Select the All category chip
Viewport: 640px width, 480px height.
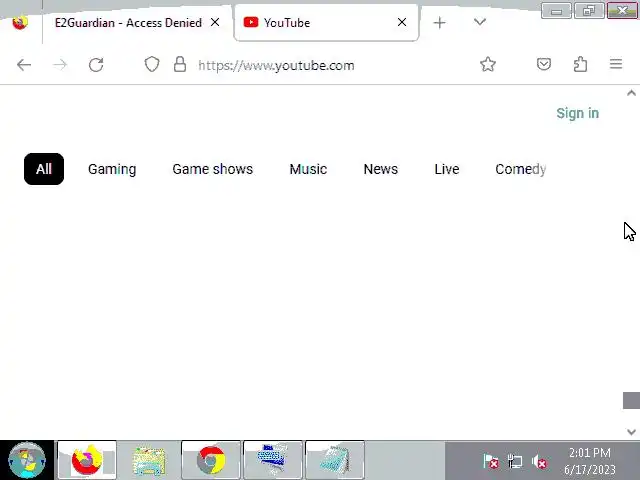[44, 169]
